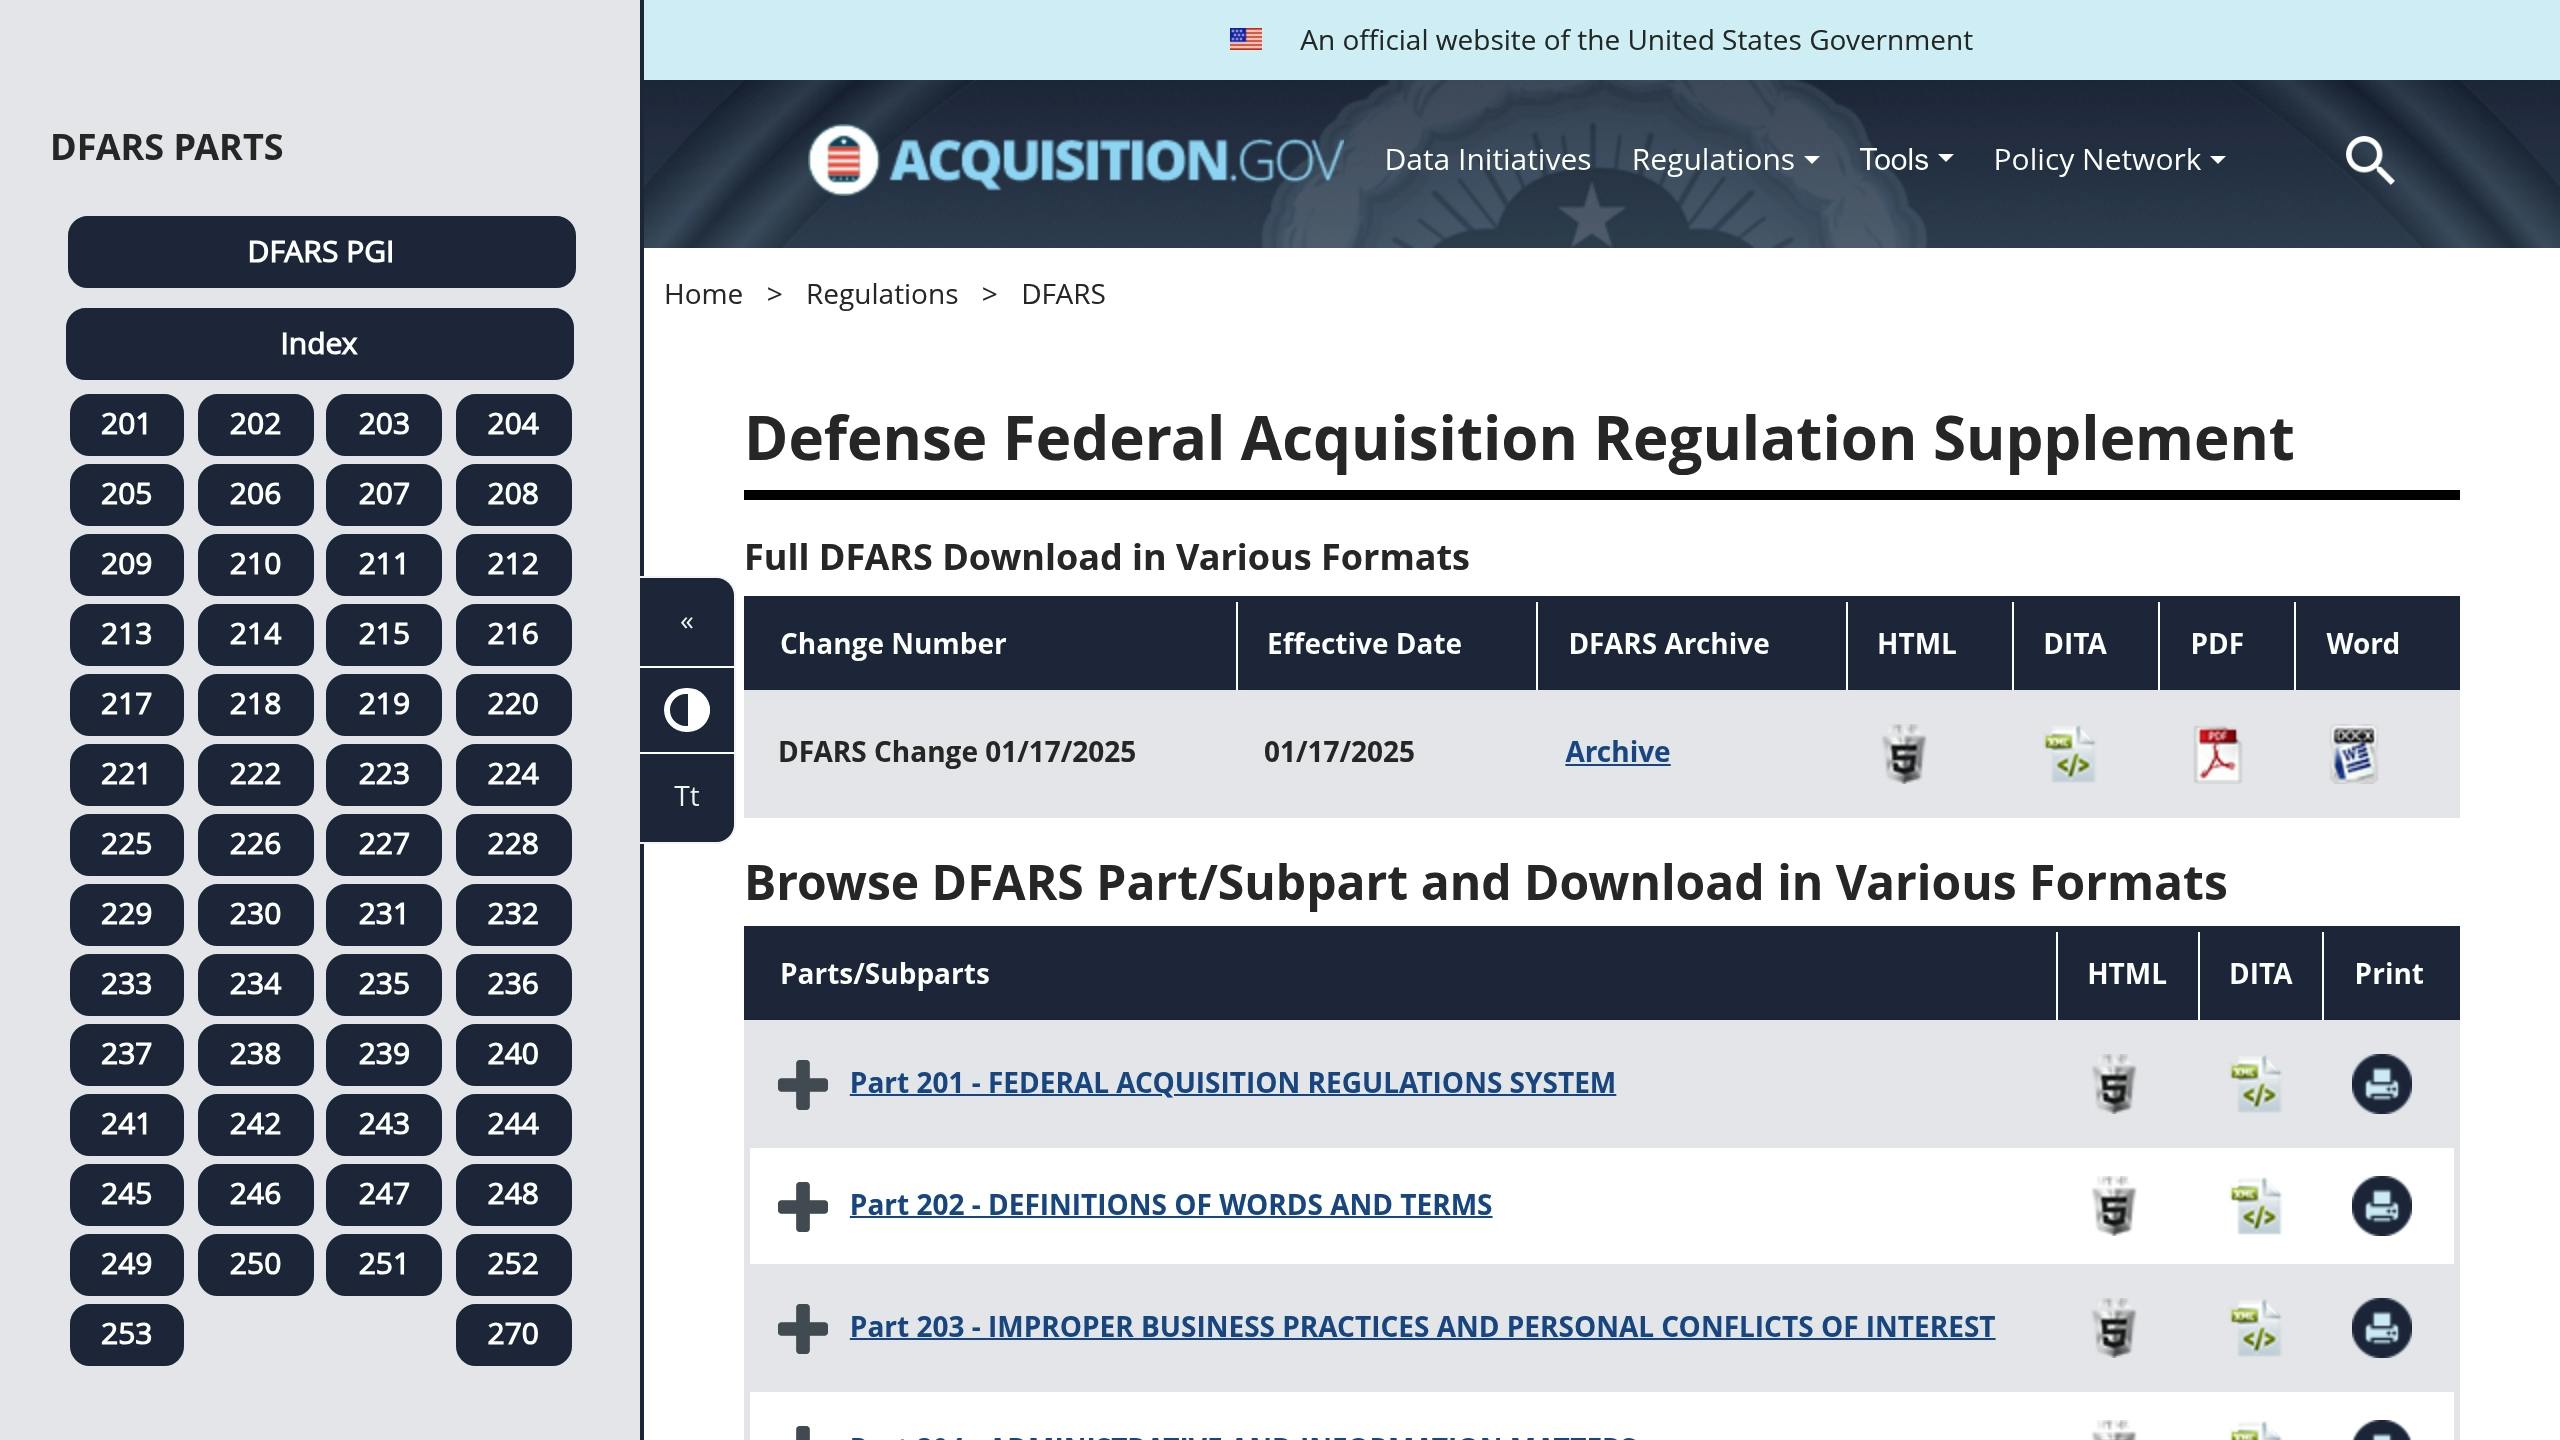
Task: Go to DFARS part 225 in sidebar
Action: (x=127, y=845)
